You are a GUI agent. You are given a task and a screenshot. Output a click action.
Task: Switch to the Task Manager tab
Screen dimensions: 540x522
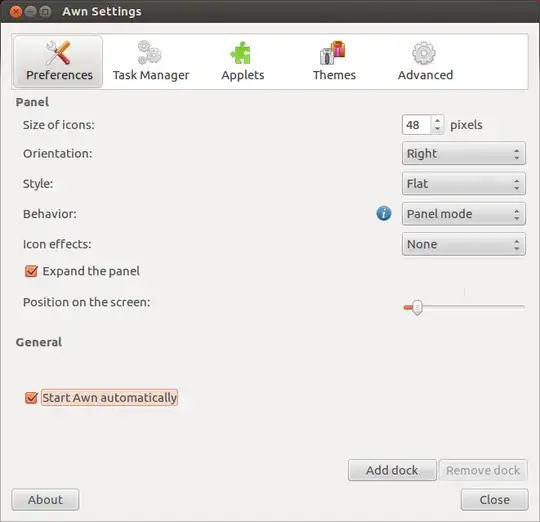click(150, 61)
